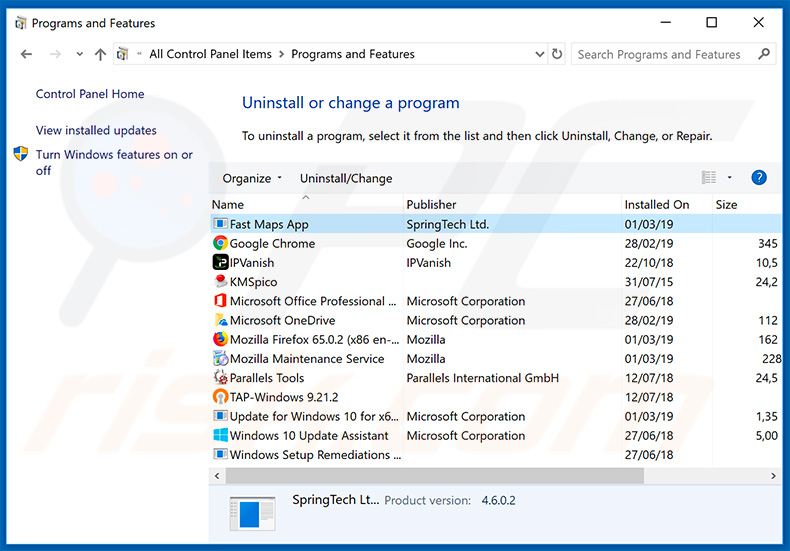Open Control Panel Home link
790x551 pixels.
point(90,94)
